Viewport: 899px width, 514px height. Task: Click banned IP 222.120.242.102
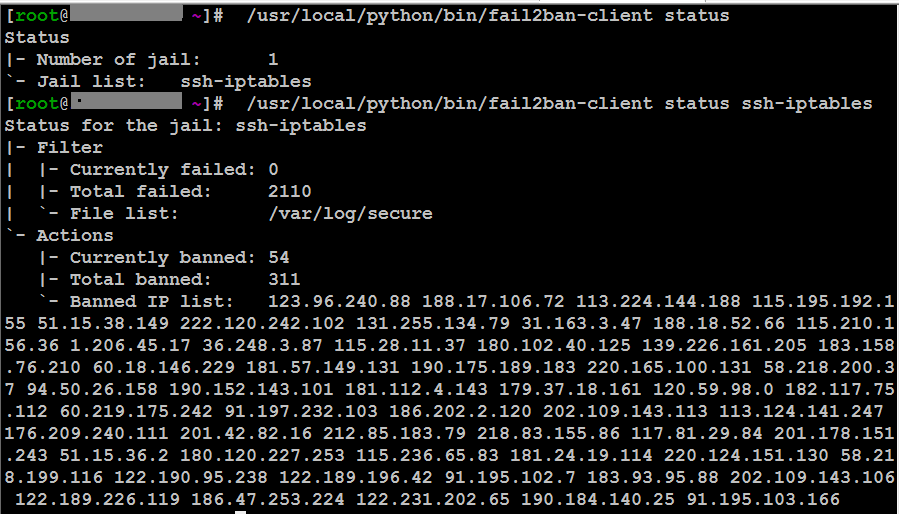(262, 323)
